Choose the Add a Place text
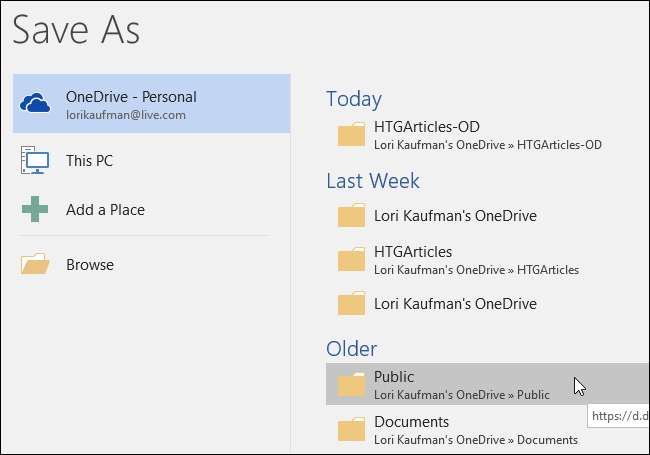 (x=105, y=210)
